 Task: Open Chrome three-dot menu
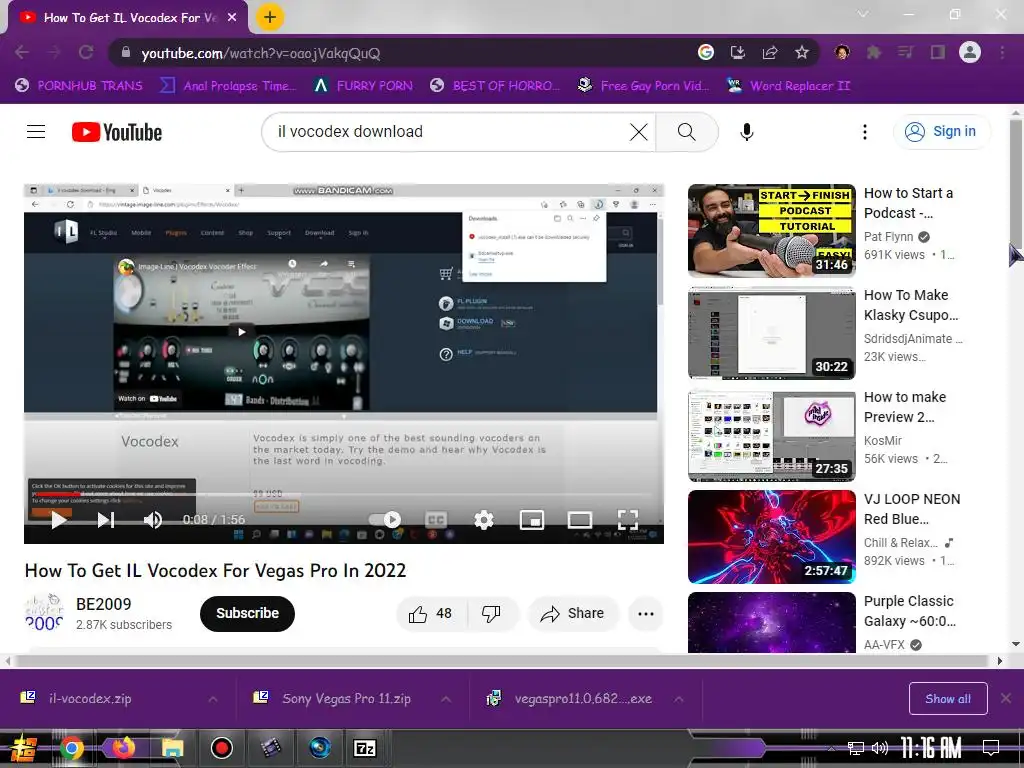[x=1002, y=52]
